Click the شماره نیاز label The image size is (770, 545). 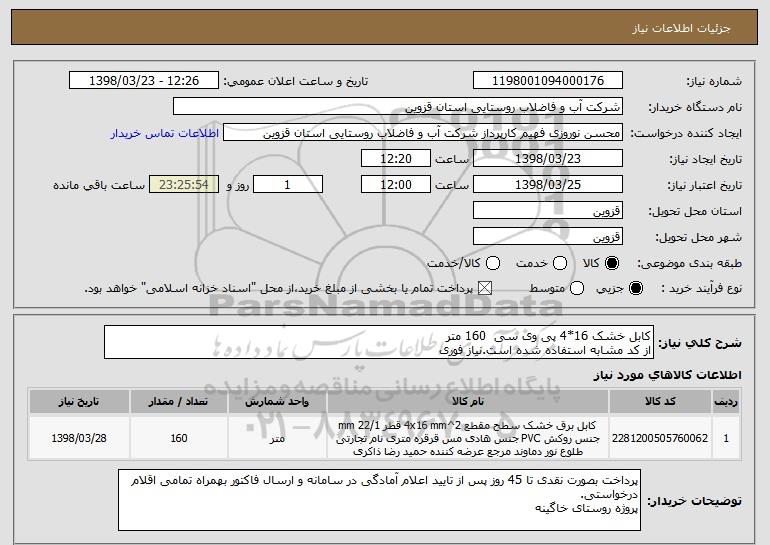click(x=714, y=81)
